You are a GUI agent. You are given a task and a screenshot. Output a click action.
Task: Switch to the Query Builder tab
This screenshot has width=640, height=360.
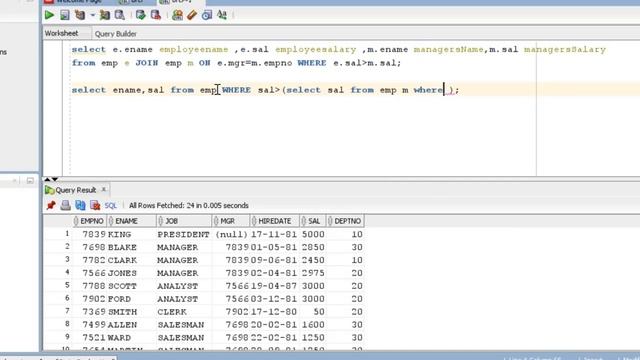coord(116,34)
